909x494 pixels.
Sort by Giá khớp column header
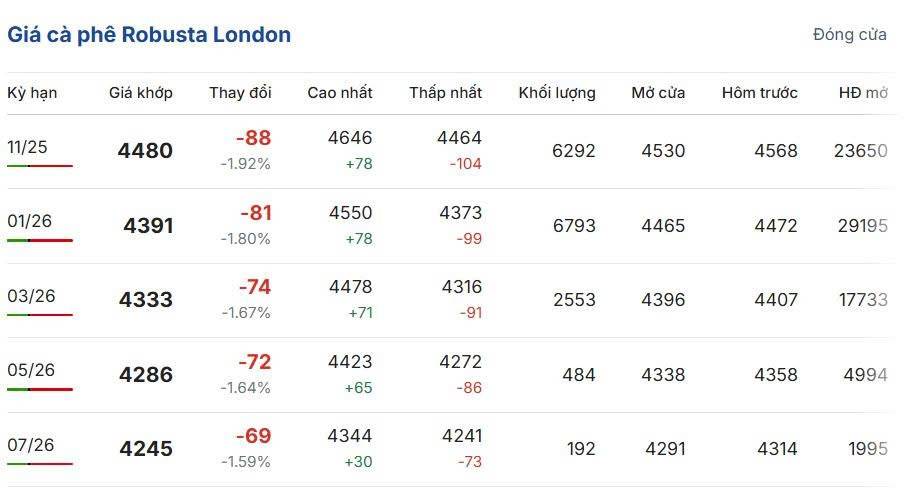tap(140, 93)
